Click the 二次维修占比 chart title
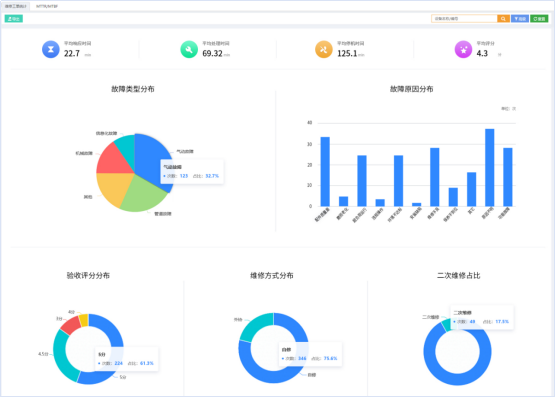The width and height of the screenshot is (556, 397). [x=458, y=275]
